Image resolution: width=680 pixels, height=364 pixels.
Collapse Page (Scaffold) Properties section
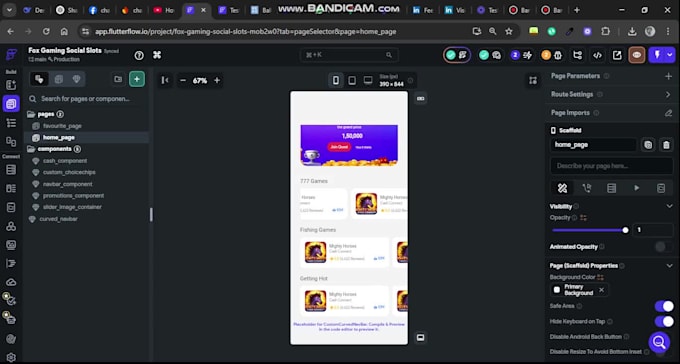(x=669, y=266)
